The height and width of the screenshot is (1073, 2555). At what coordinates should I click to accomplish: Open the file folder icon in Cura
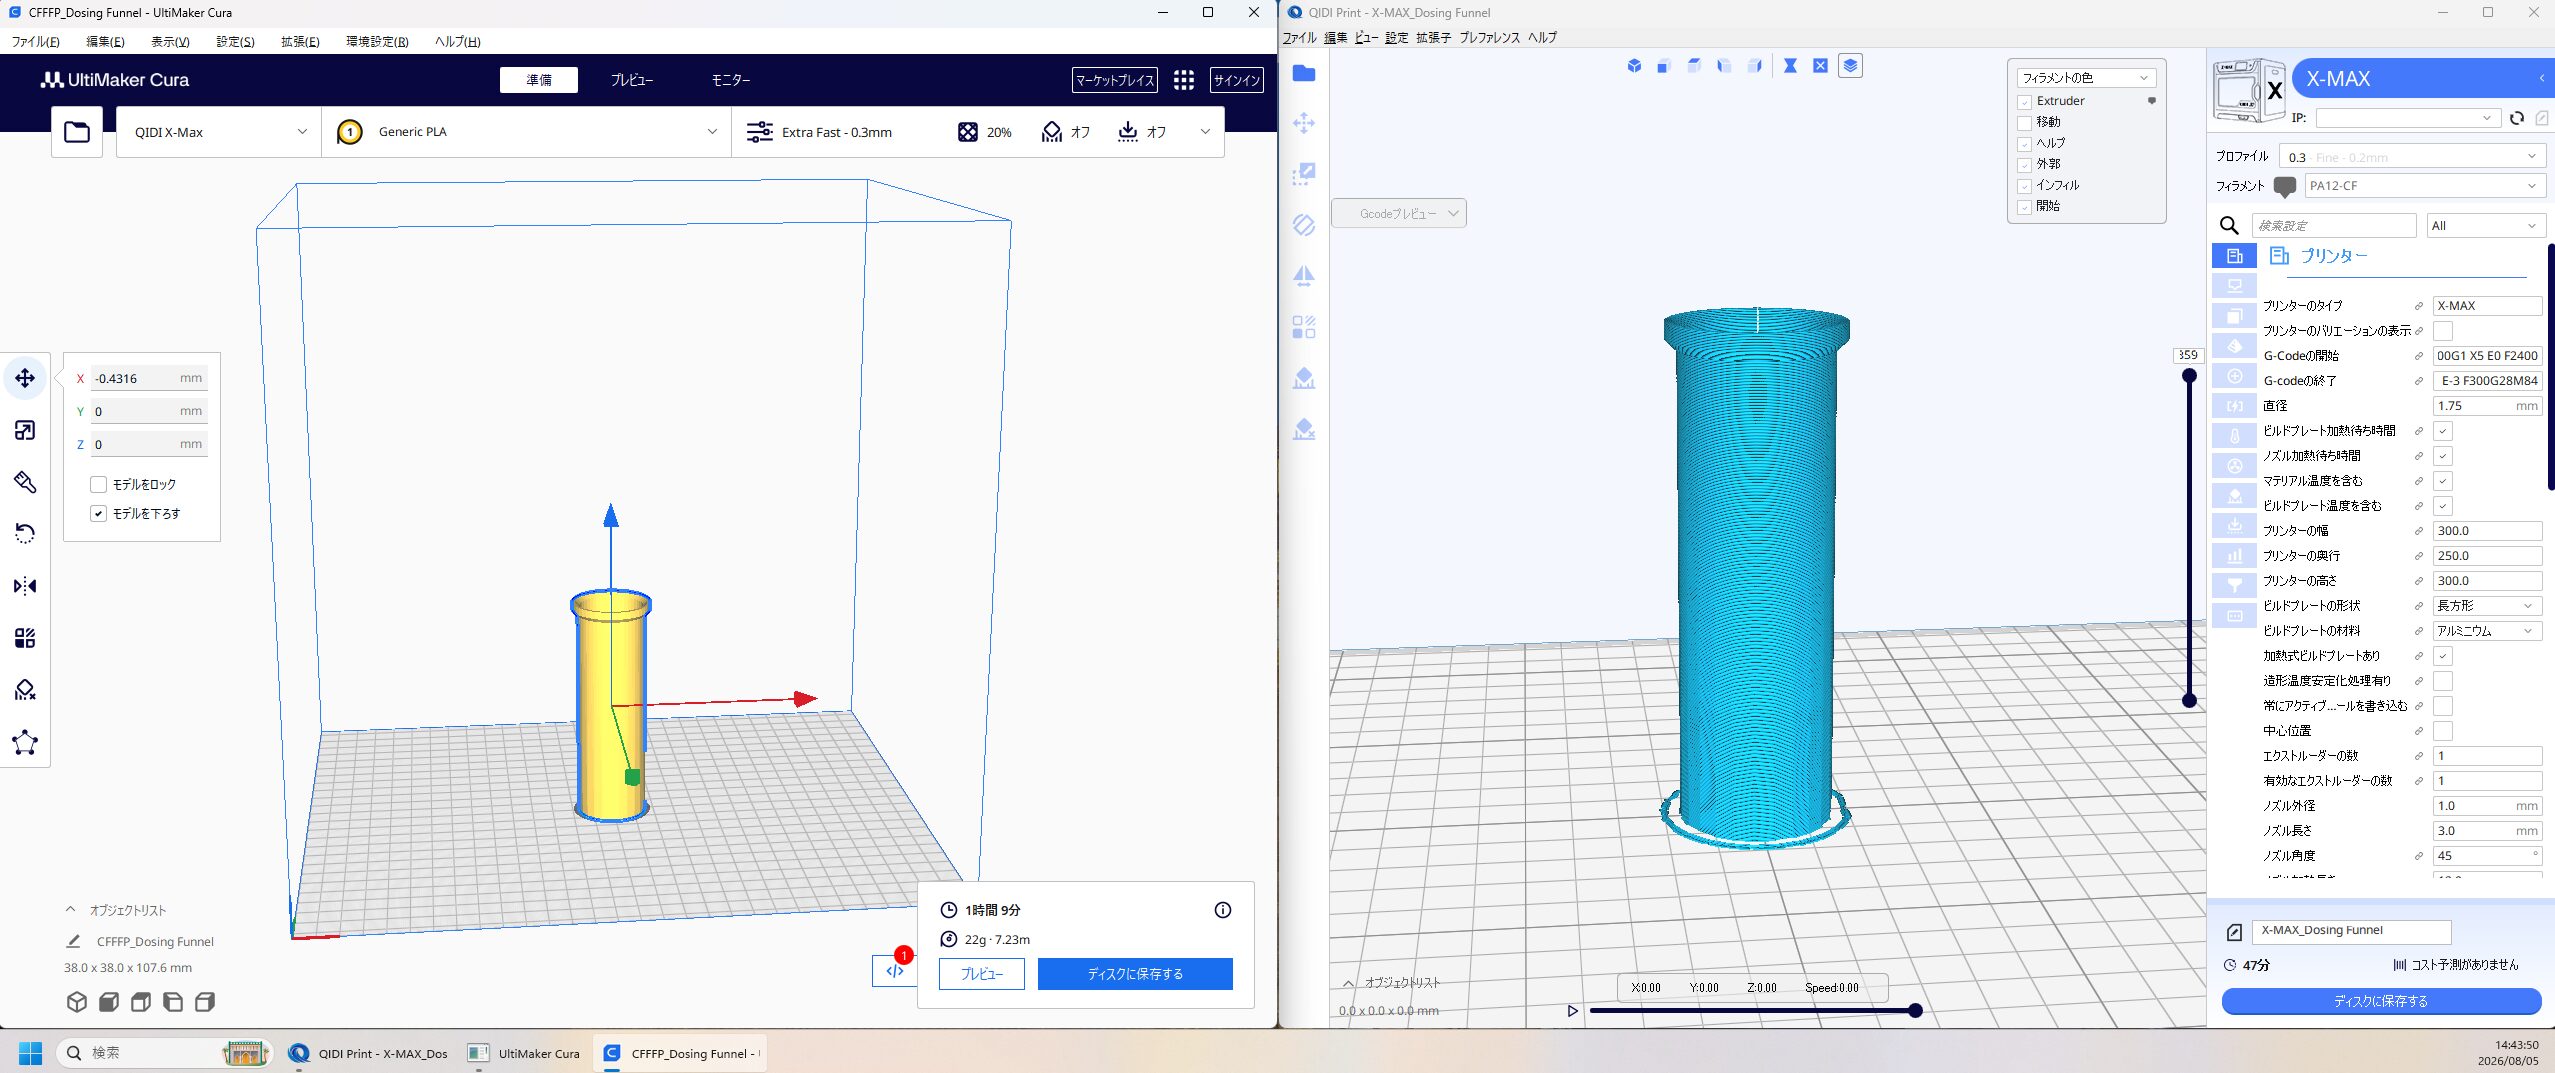click(x=77, y=132)
